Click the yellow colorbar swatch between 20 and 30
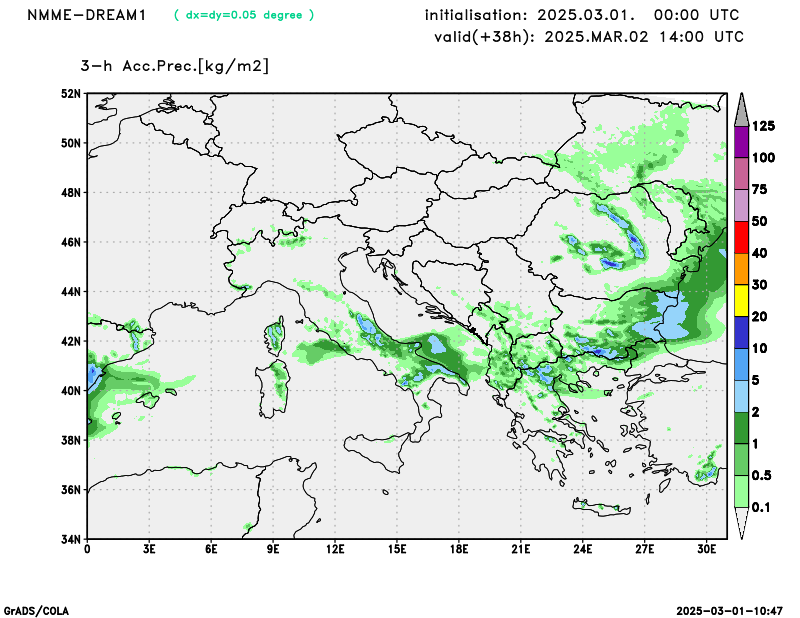The image size is (800, 618). [x=741, y=301]
